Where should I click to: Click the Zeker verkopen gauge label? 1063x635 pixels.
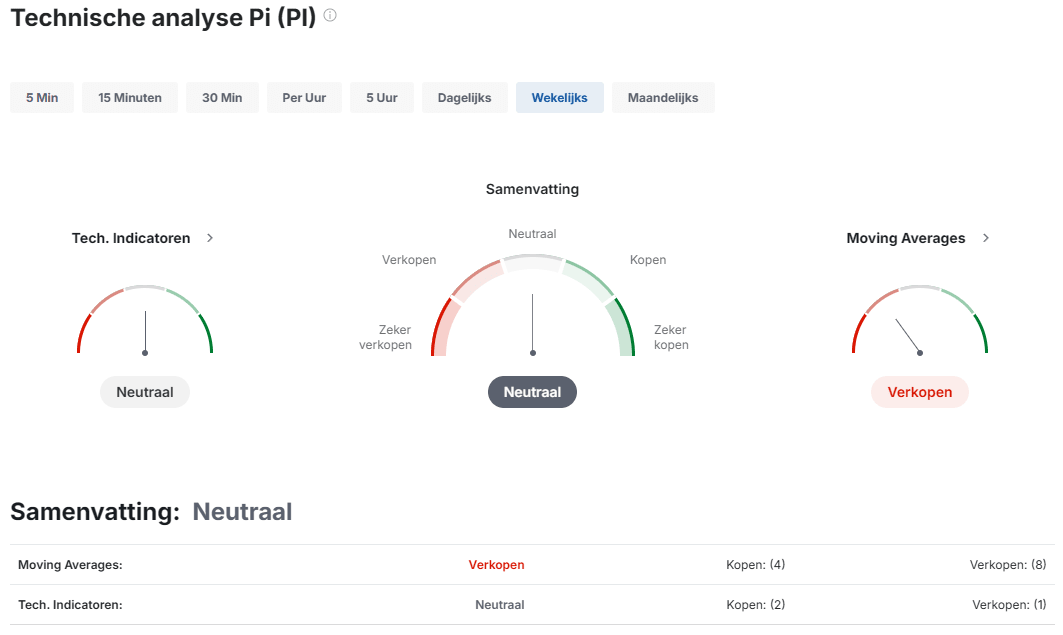click(x=386, y=337)
